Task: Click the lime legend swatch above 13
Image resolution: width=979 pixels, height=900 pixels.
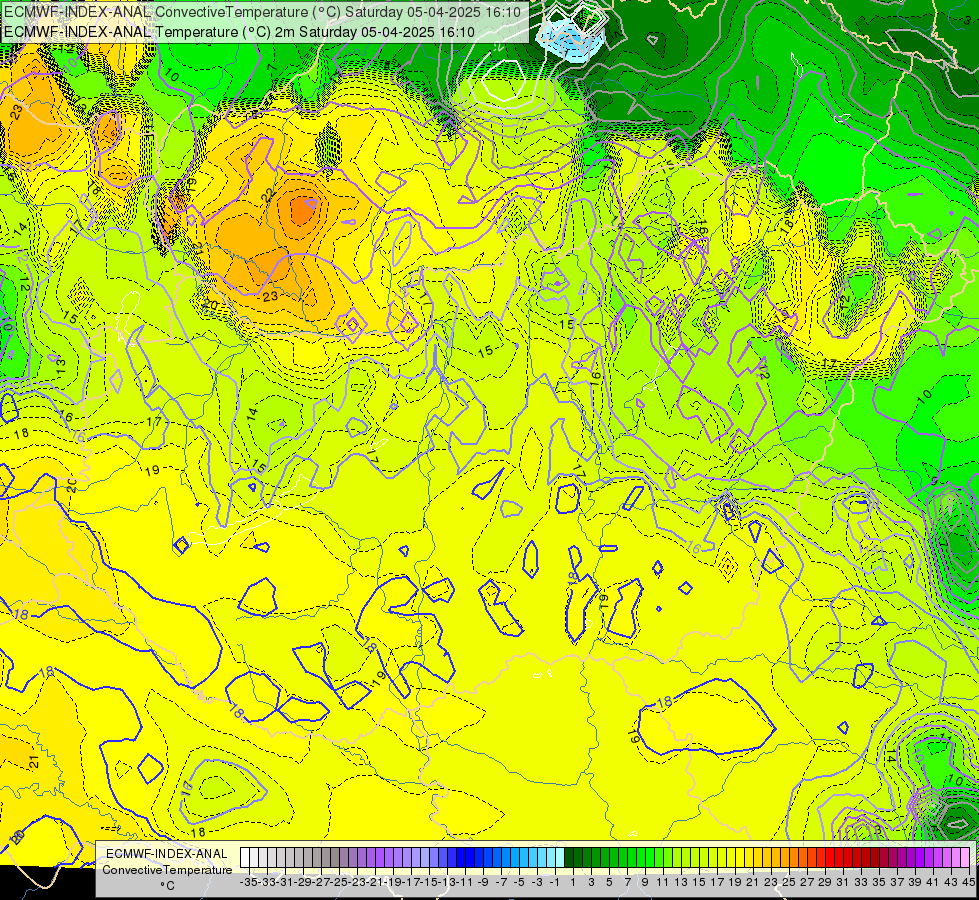Action: click(677, 857)
